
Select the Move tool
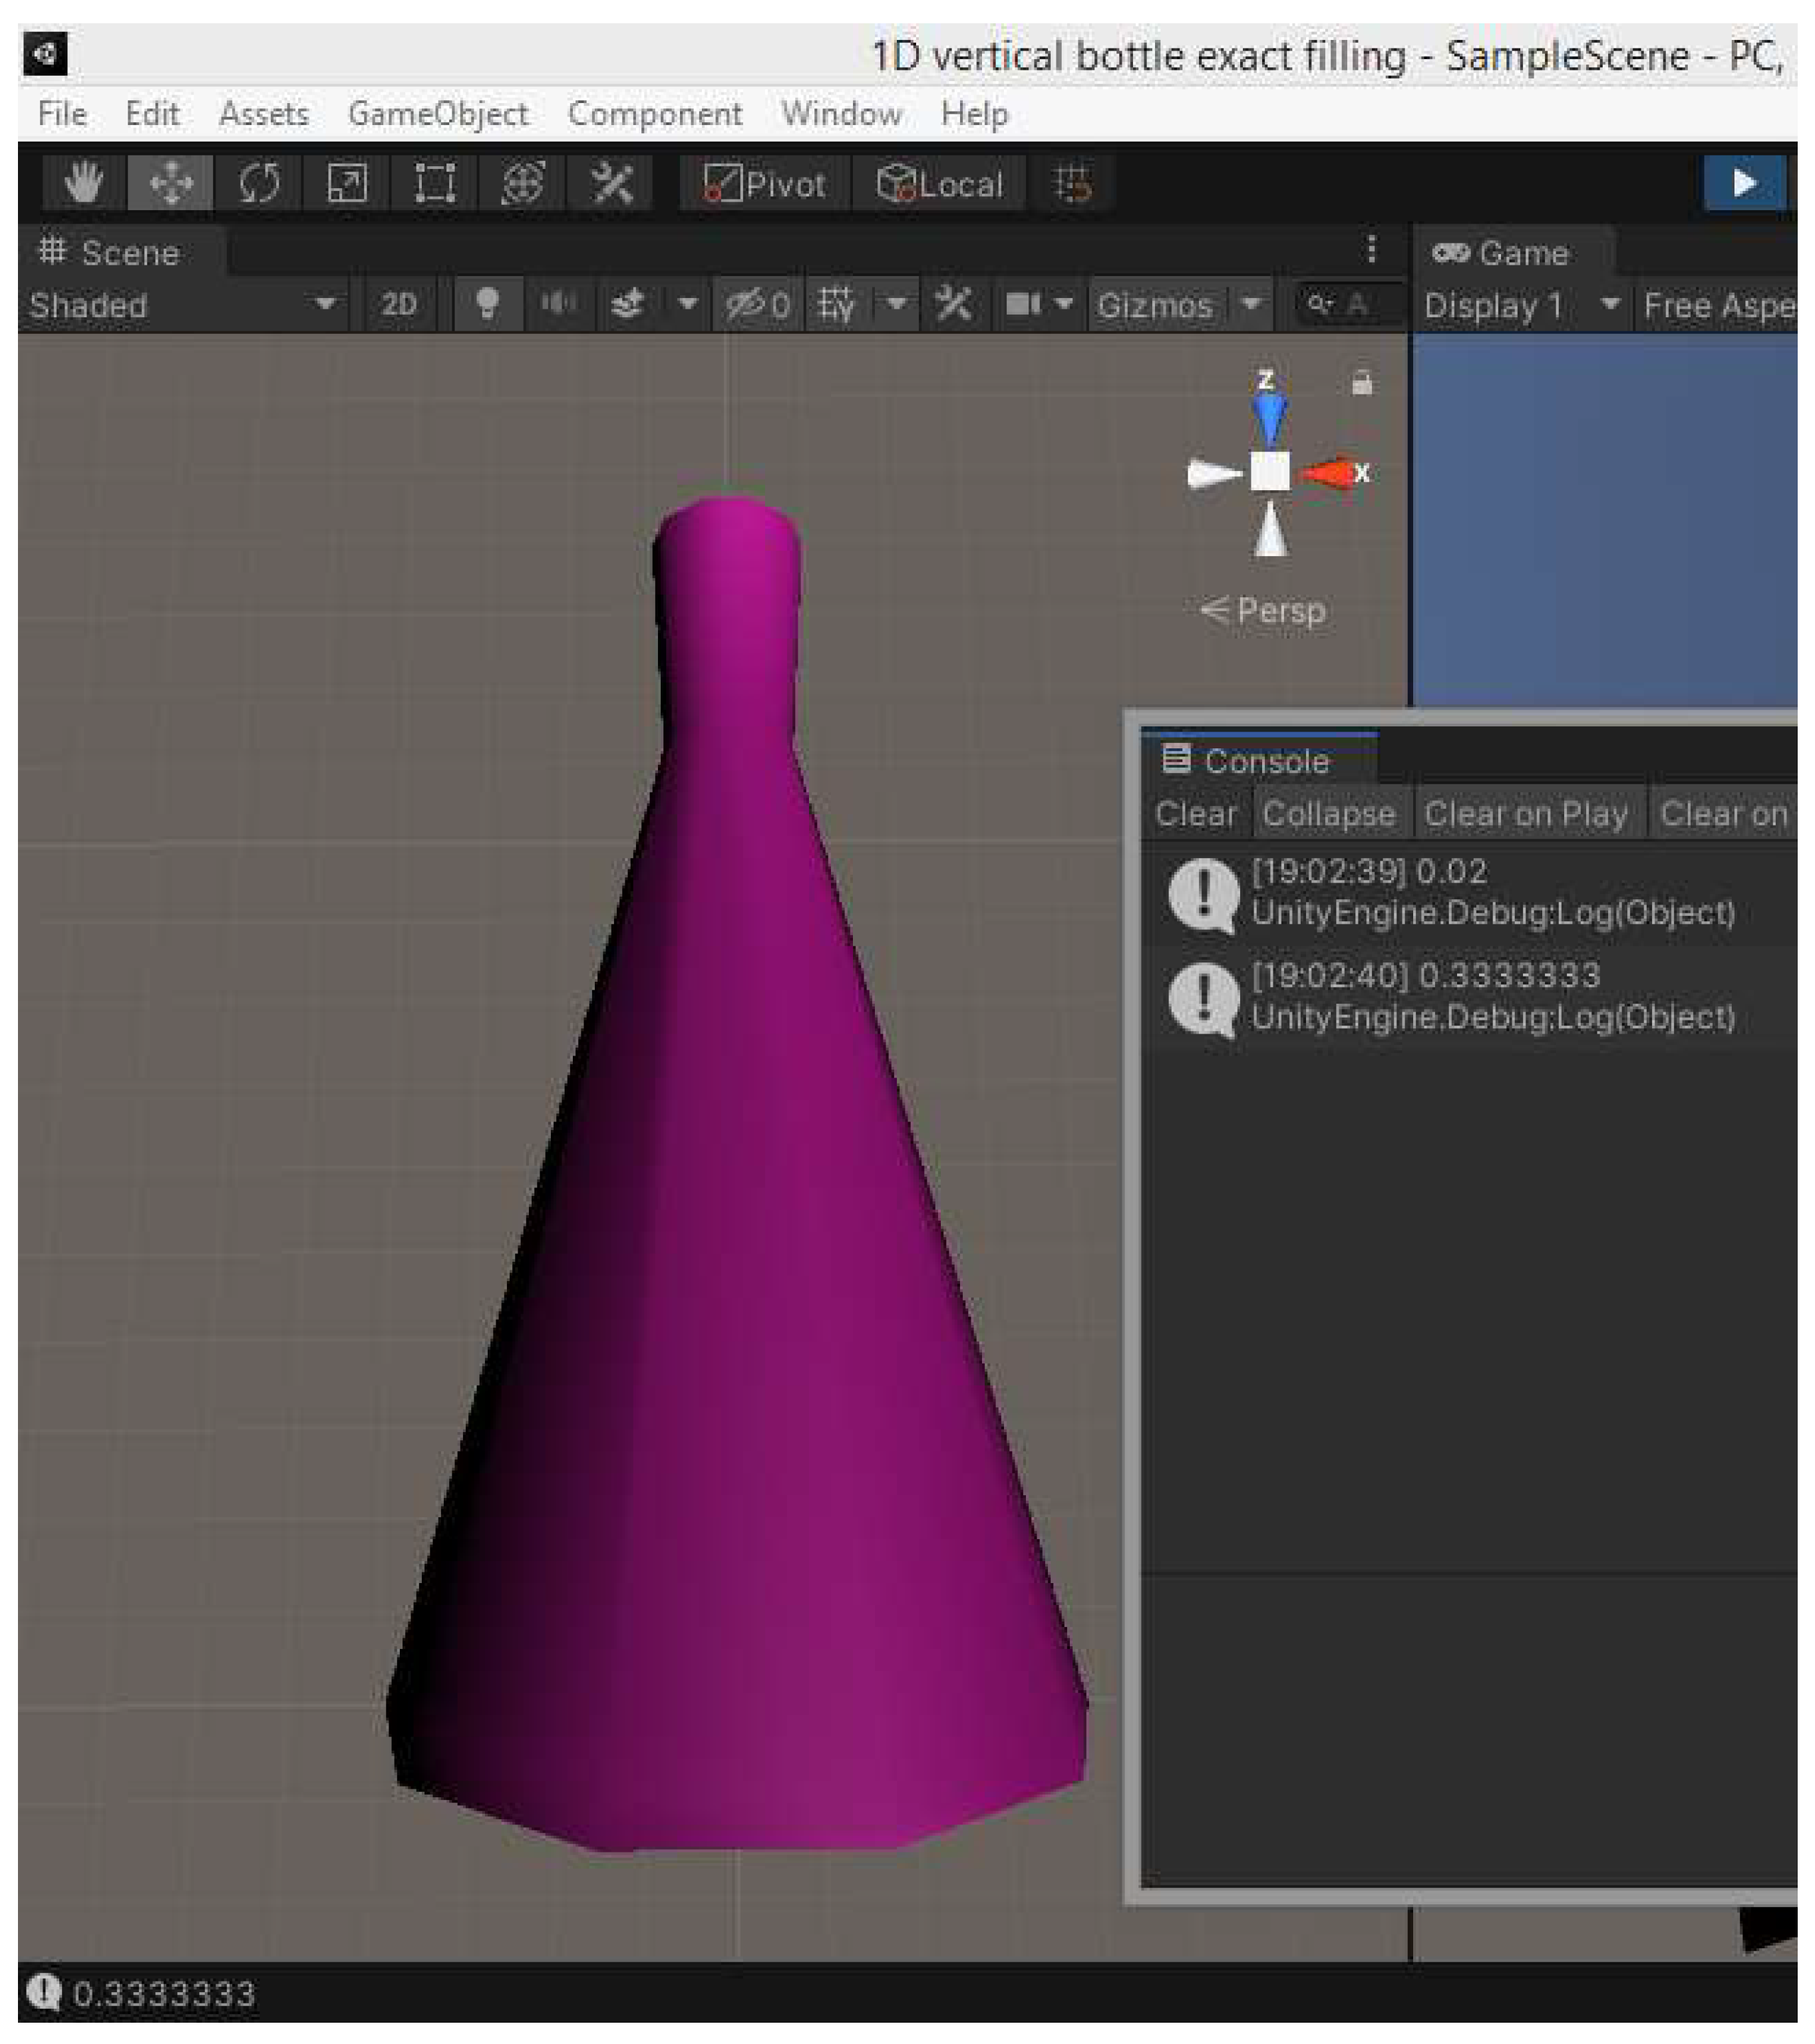click(x=171, y=183)
